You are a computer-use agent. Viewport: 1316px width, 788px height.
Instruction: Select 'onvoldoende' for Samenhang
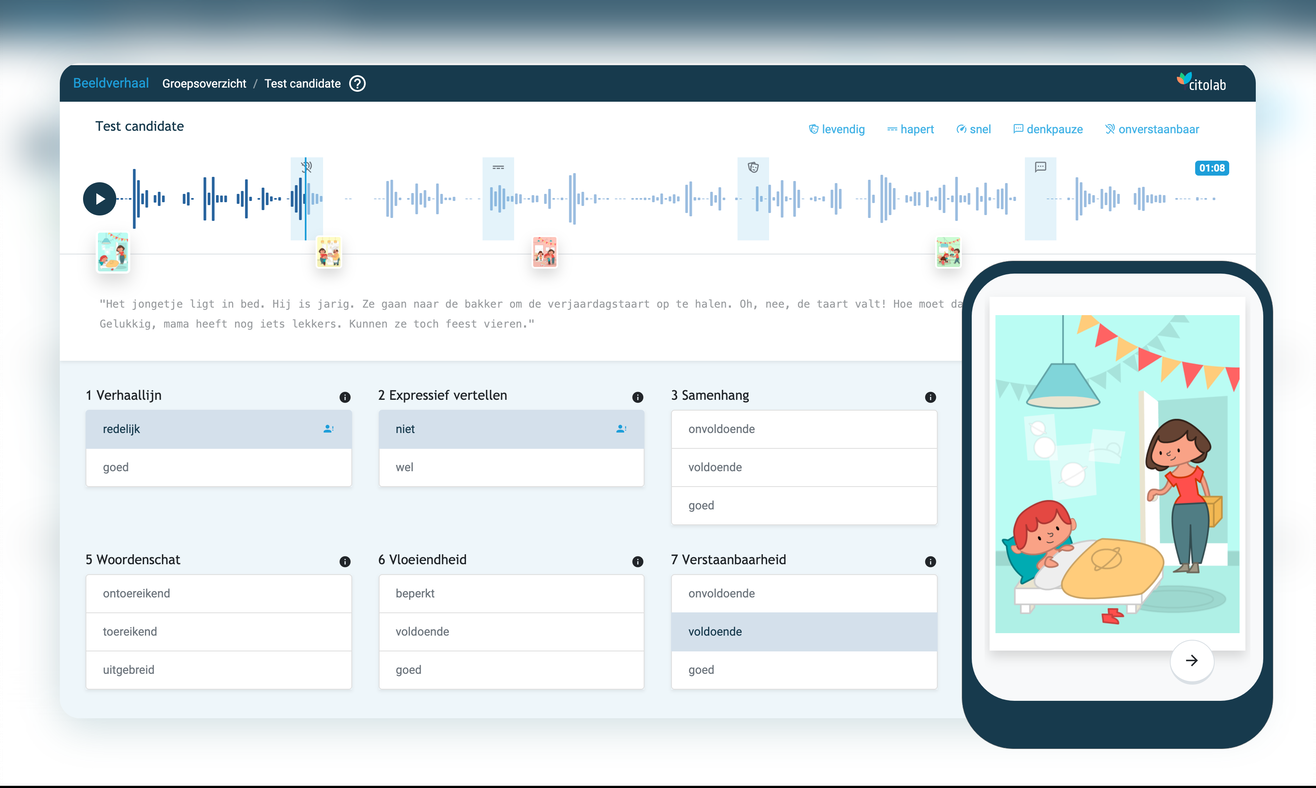pyautogui.click(x=803, y=429)
